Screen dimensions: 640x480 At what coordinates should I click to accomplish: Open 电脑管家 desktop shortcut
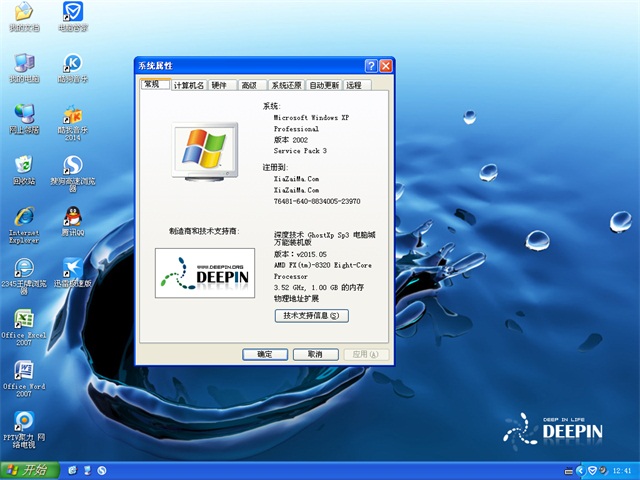pyautogui.click(x=72, y=13)
